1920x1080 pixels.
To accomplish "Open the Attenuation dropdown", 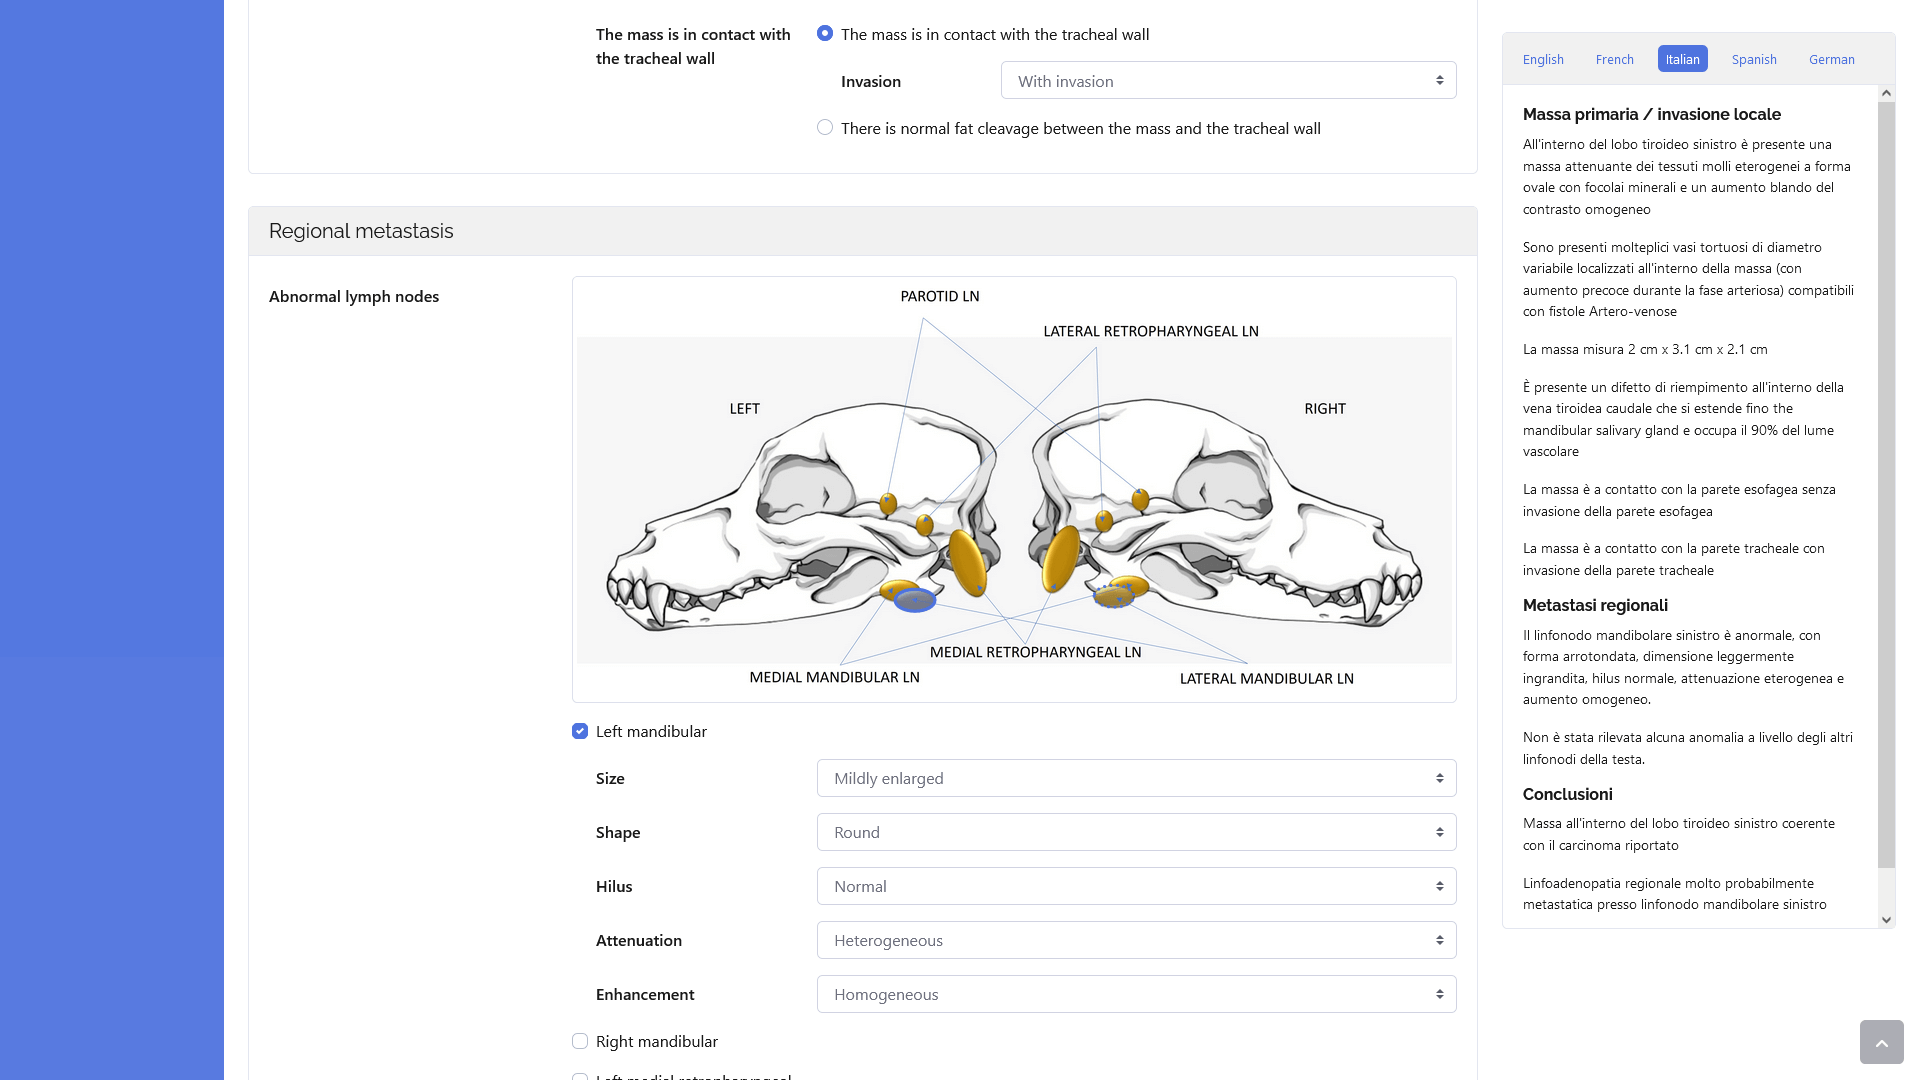I will tap(1136, 940).
